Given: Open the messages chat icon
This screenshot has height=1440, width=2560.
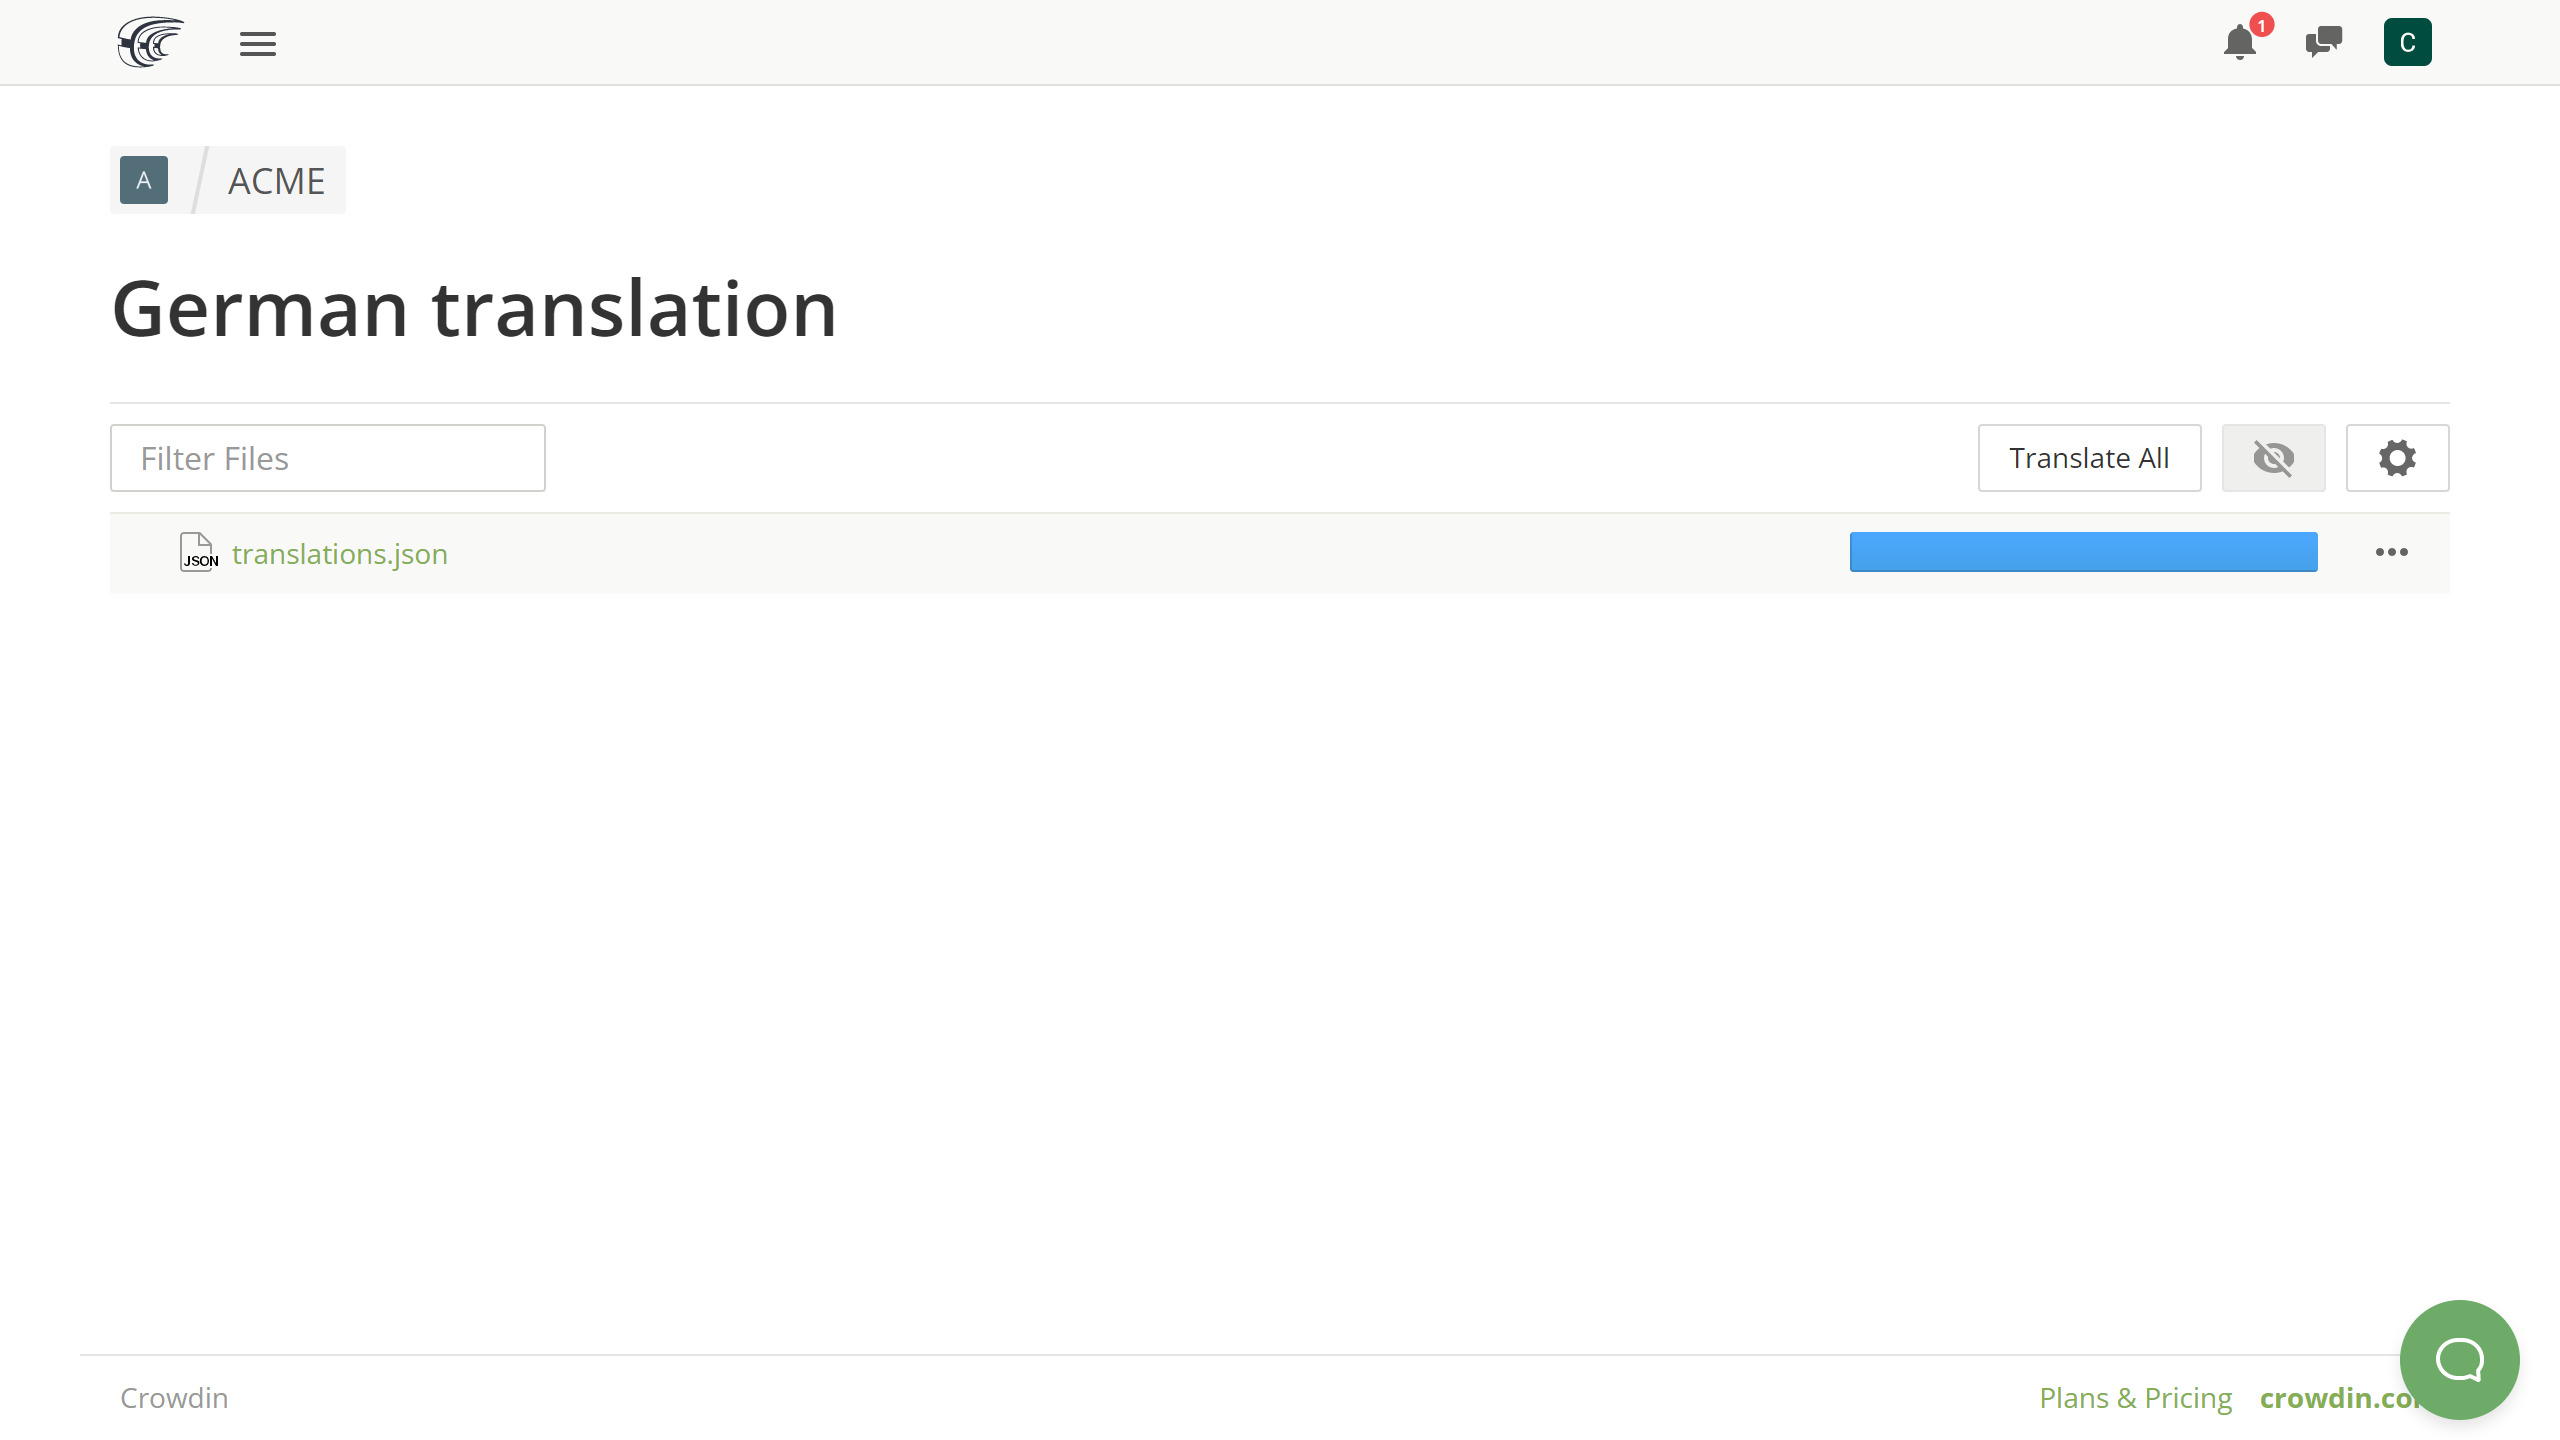Looking at the screenshot, I should click(x=2323, y=42).
